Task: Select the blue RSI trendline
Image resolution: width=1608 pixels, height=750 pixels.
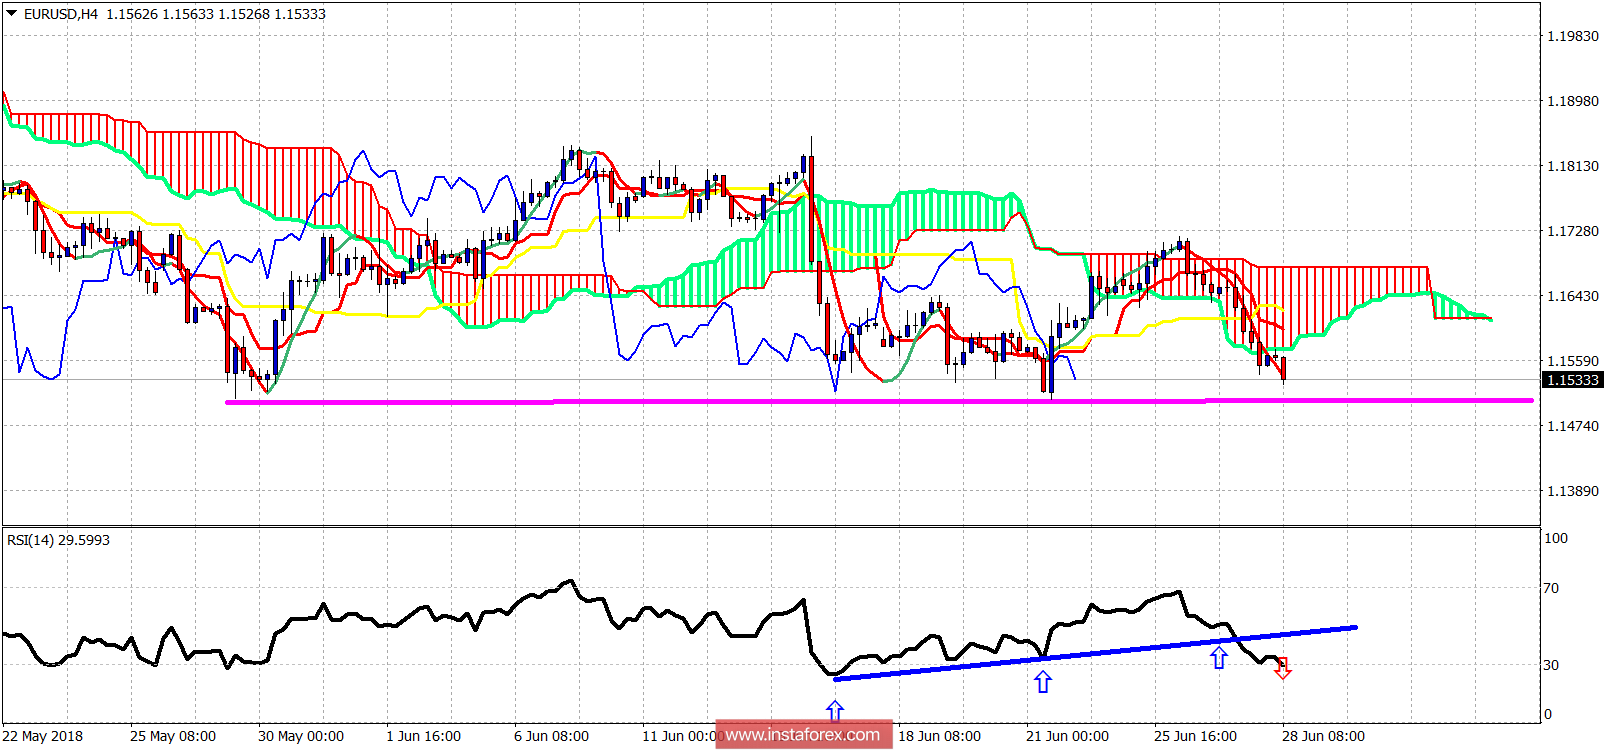Action: point(1095,654)
